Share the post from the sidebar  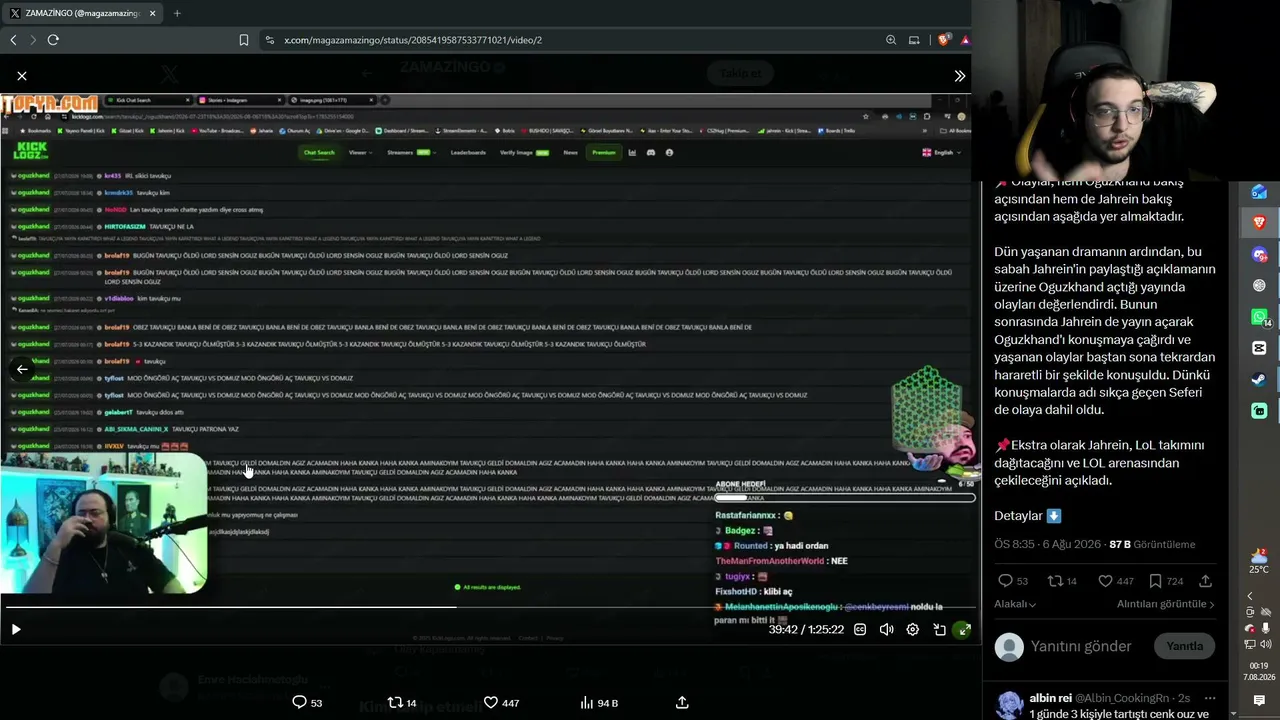[1205, 581]
